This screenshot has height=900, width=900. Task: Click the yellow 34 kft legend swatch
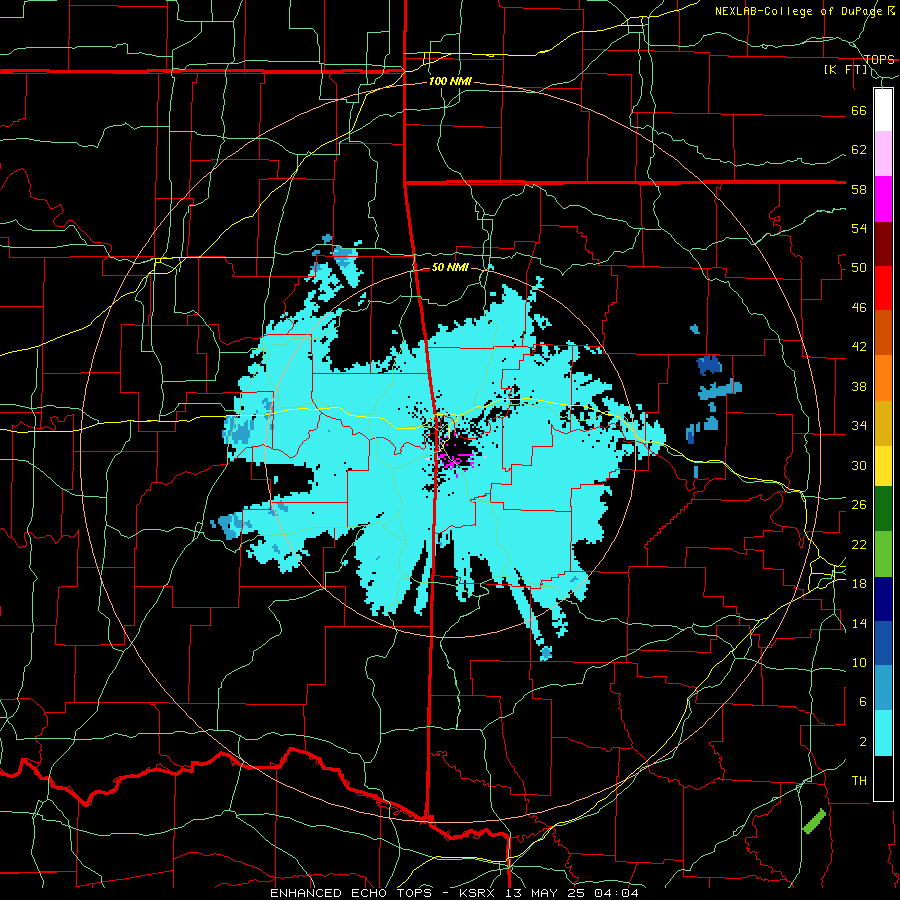[x=883, y=465]
